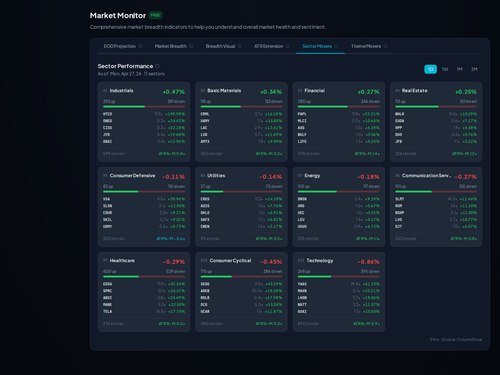Image resolution: width=500 pixels, height=375 pixels.
Task: Open the Real Estate sector card title
Action: point(414,91)
